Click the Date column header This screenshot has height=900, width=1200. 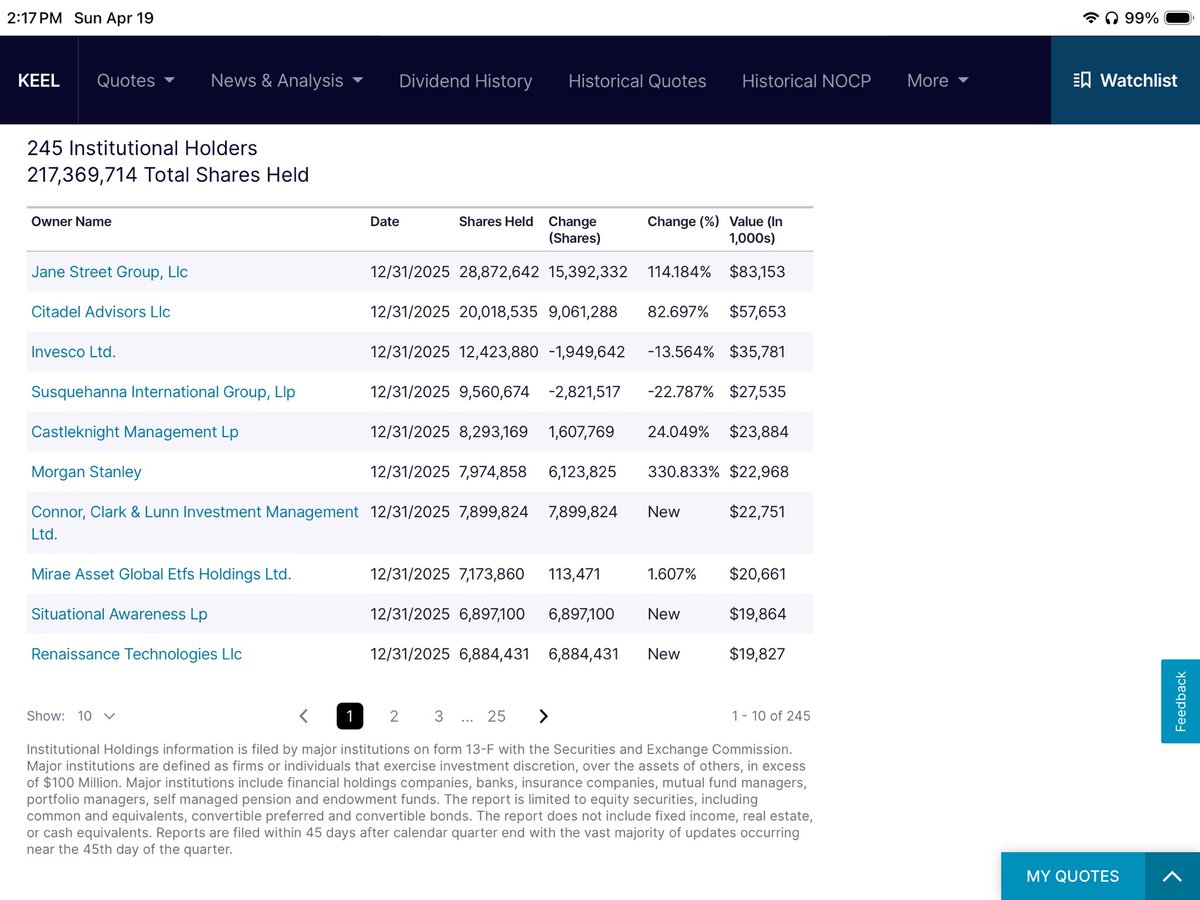384,221
